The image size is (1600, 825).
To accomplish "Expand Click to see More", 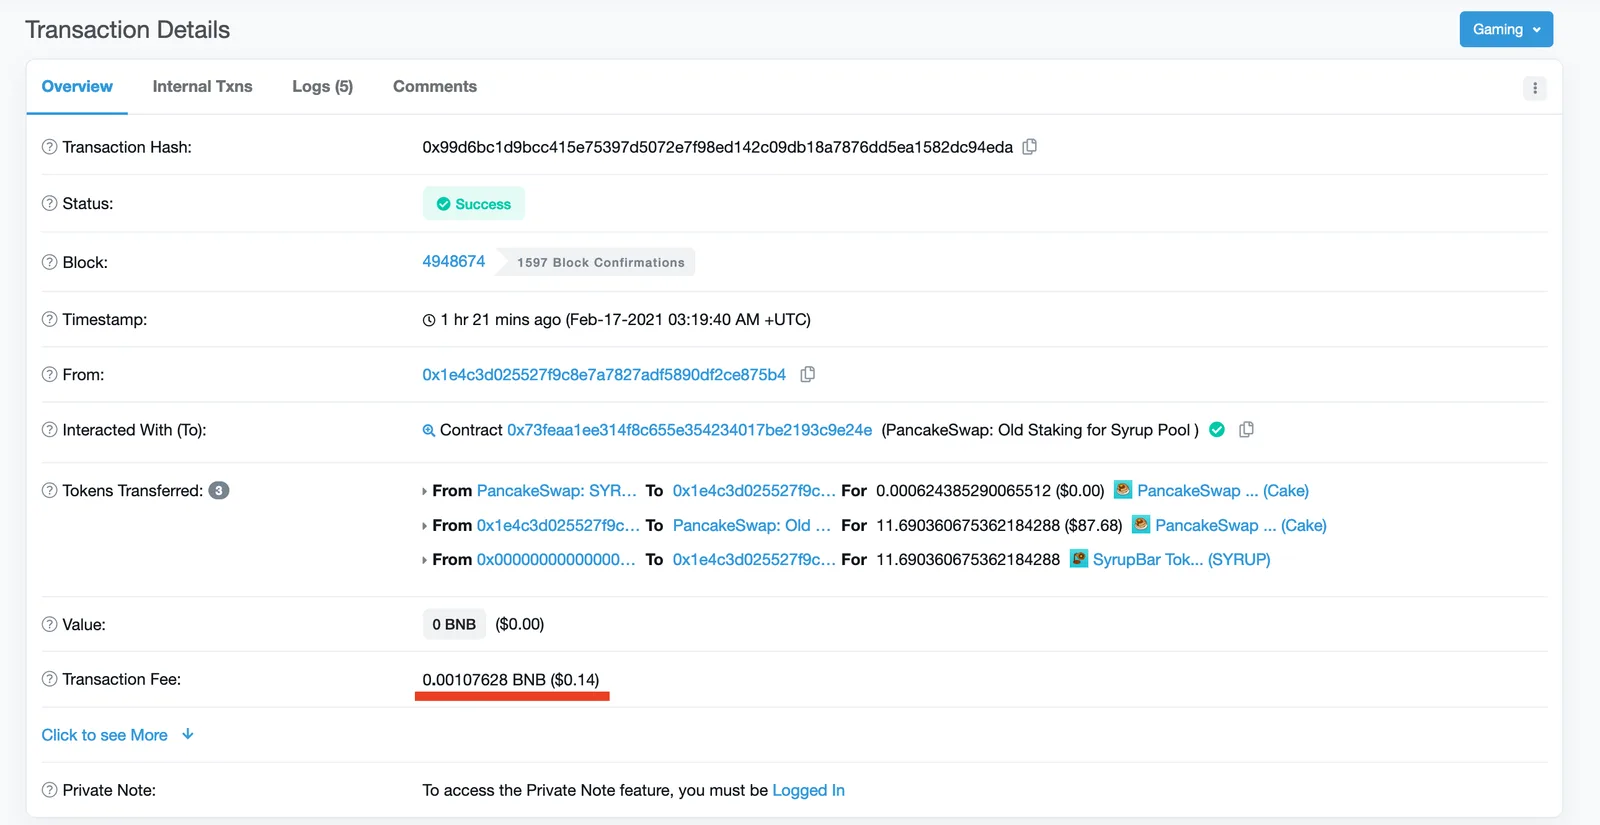I will pos(117,735).
